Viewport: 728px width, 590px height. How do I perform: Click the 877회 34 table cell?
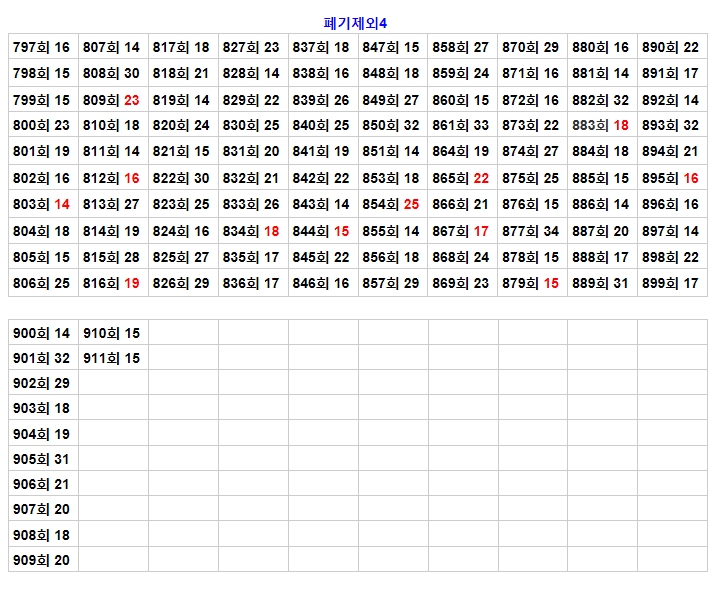tap(531, 231)
